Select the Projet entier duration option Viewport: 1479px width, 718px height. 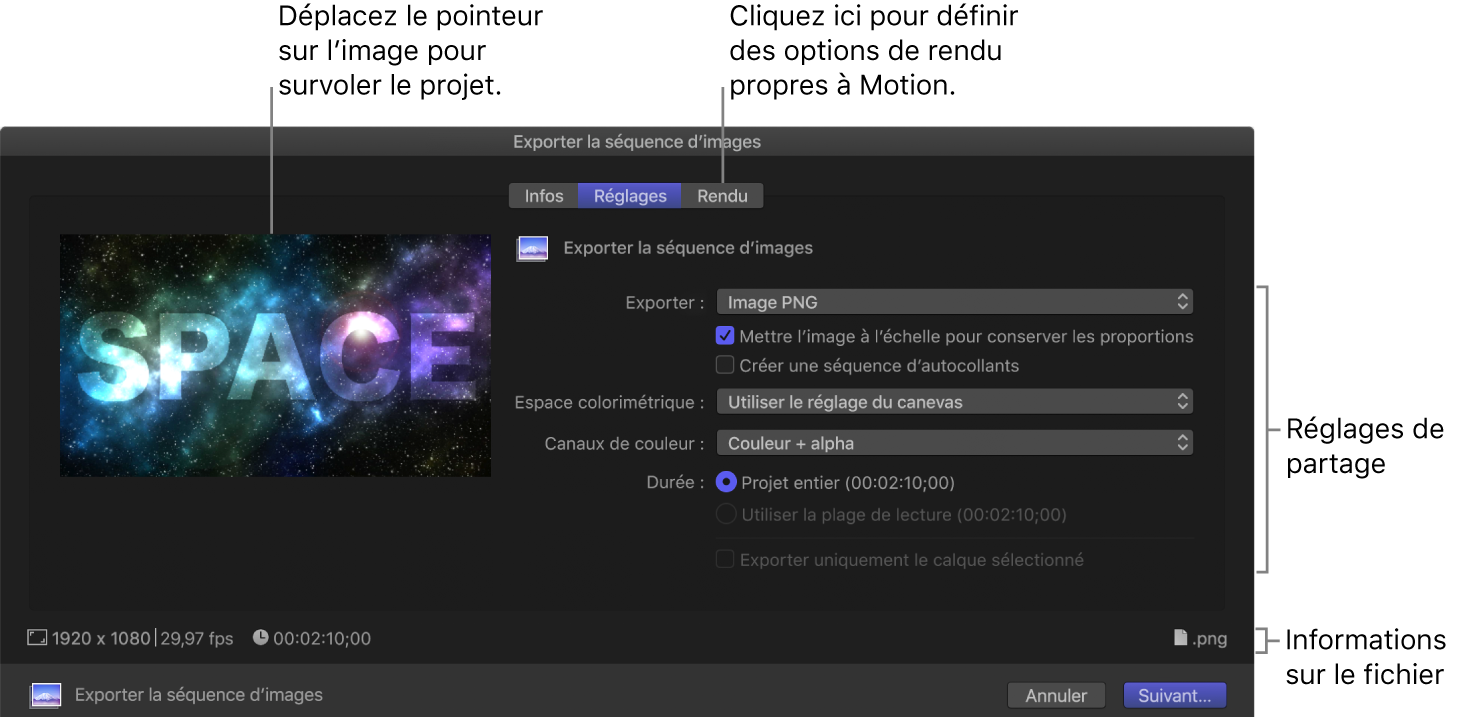pos(725,482)
